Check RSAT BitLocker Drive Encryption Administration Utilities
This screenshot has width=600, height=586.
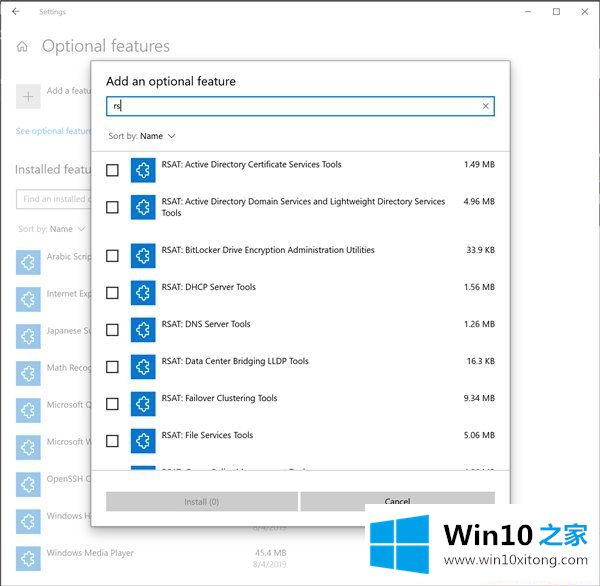click(x=112, y=256)
